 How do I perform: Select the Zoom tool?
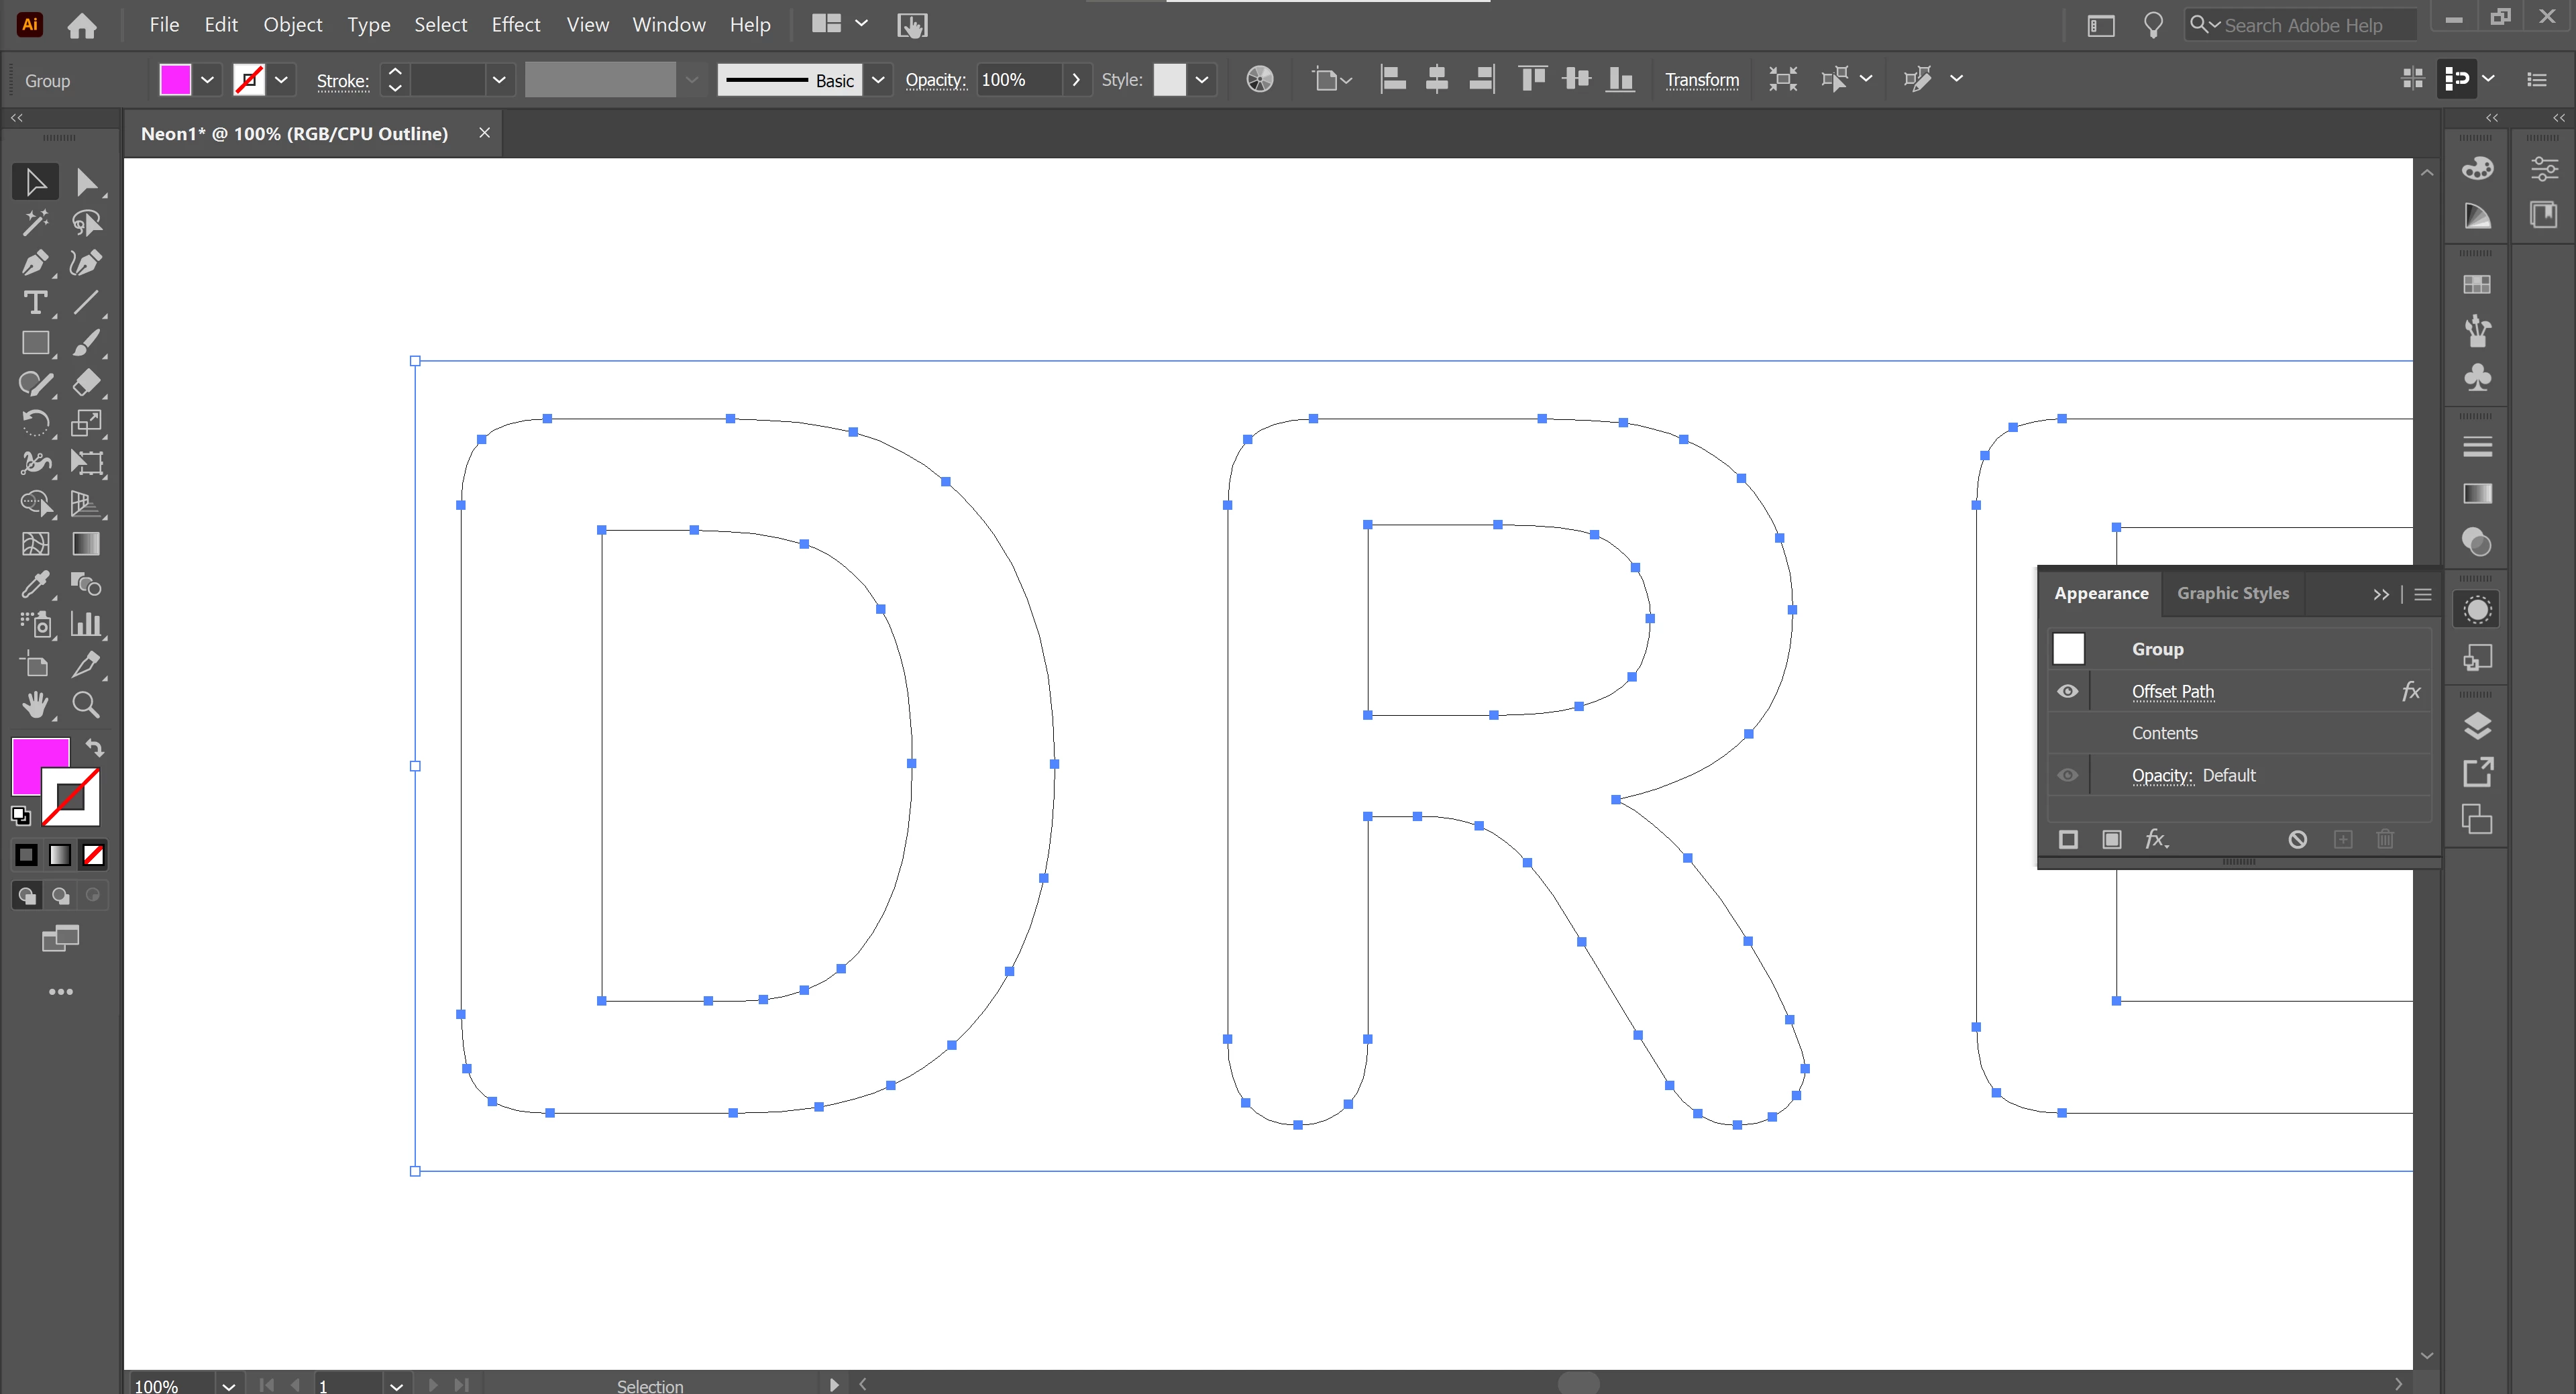tap(86, 705)
